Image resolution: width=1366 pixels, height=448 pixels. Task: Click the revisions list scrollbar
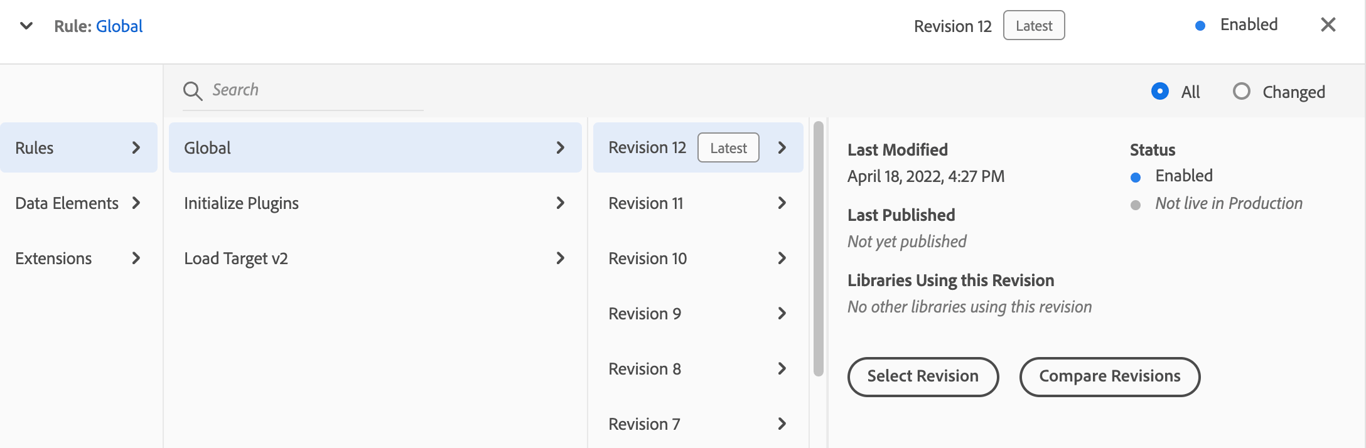tap(818, 250)
